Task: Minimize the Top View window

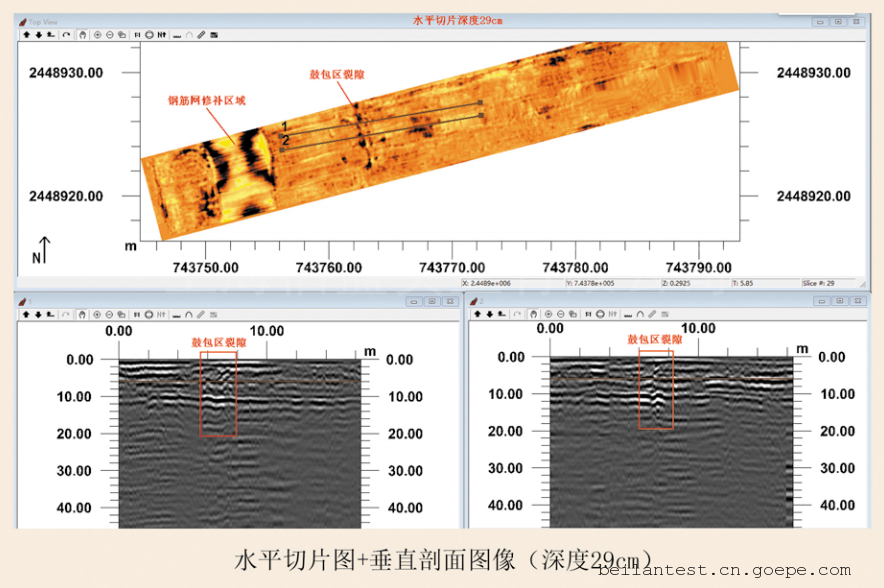Action: tap(819, 21)
